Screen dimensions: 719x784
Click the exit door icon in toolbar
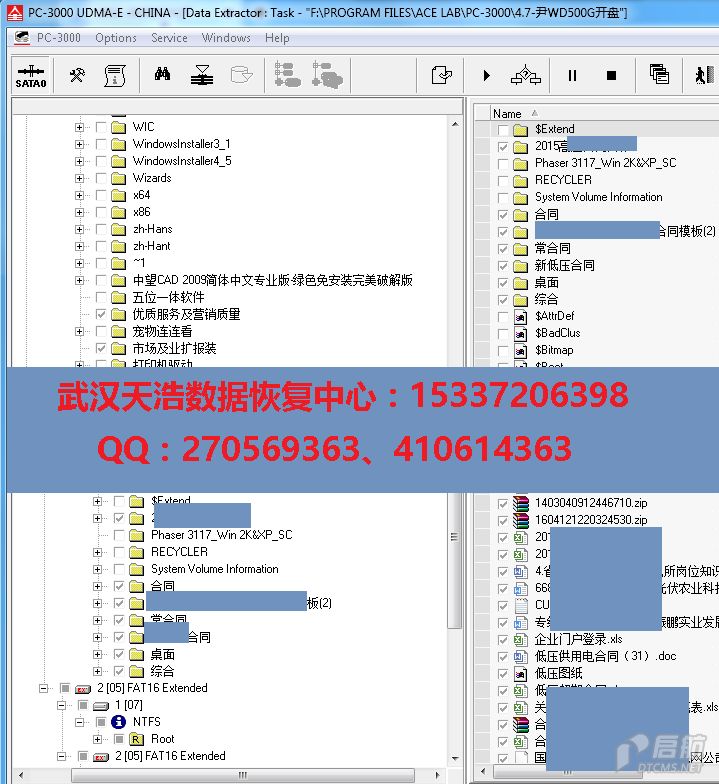pos(704,76)
